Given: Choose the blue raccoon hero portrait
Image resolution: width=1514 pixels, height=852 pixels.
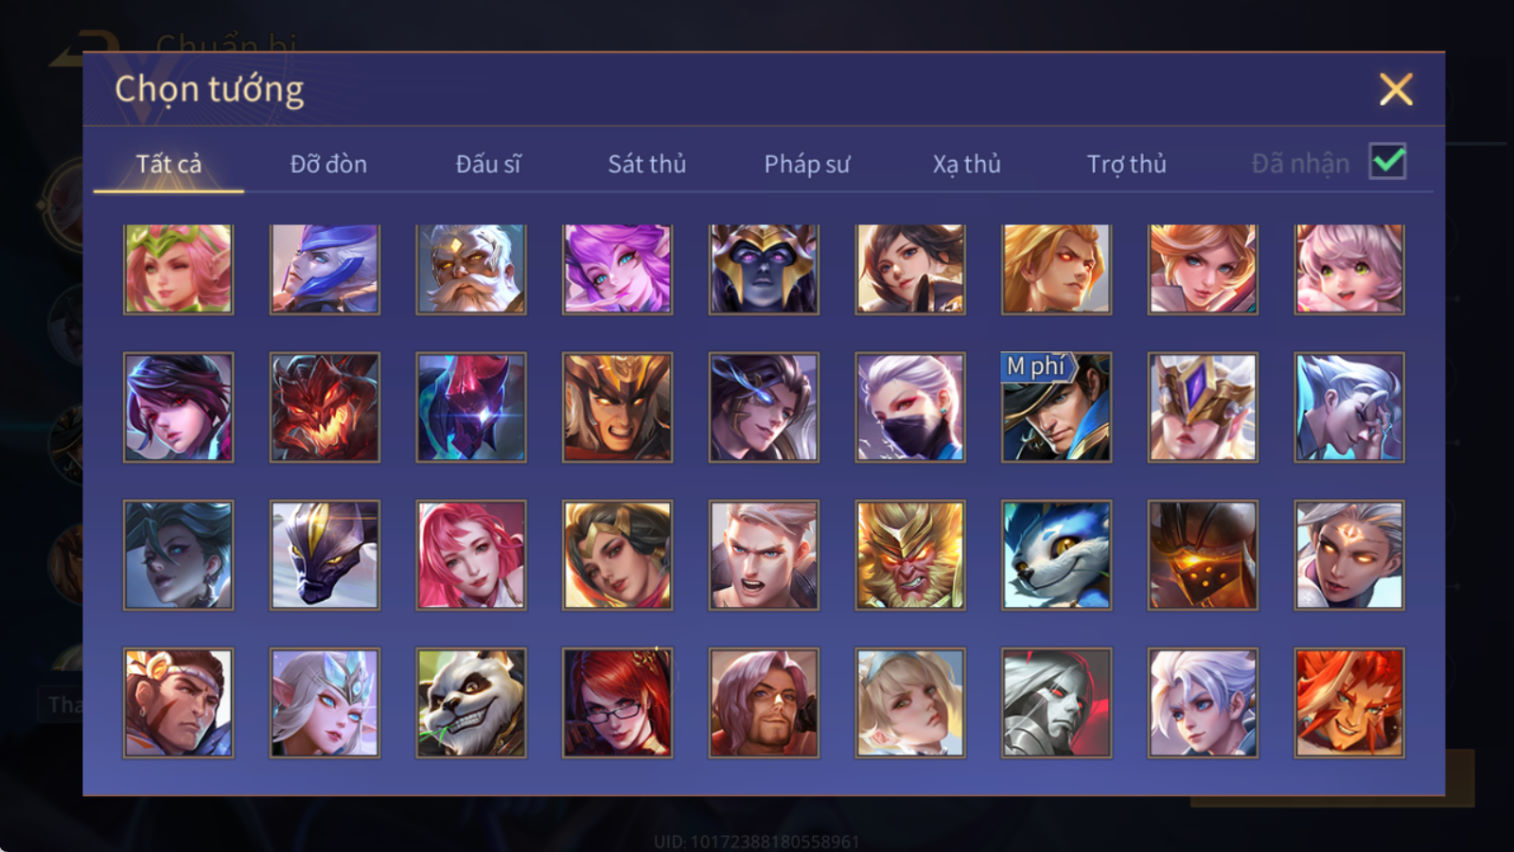Looking at the screenshot, I should [x=1056, y=555].
